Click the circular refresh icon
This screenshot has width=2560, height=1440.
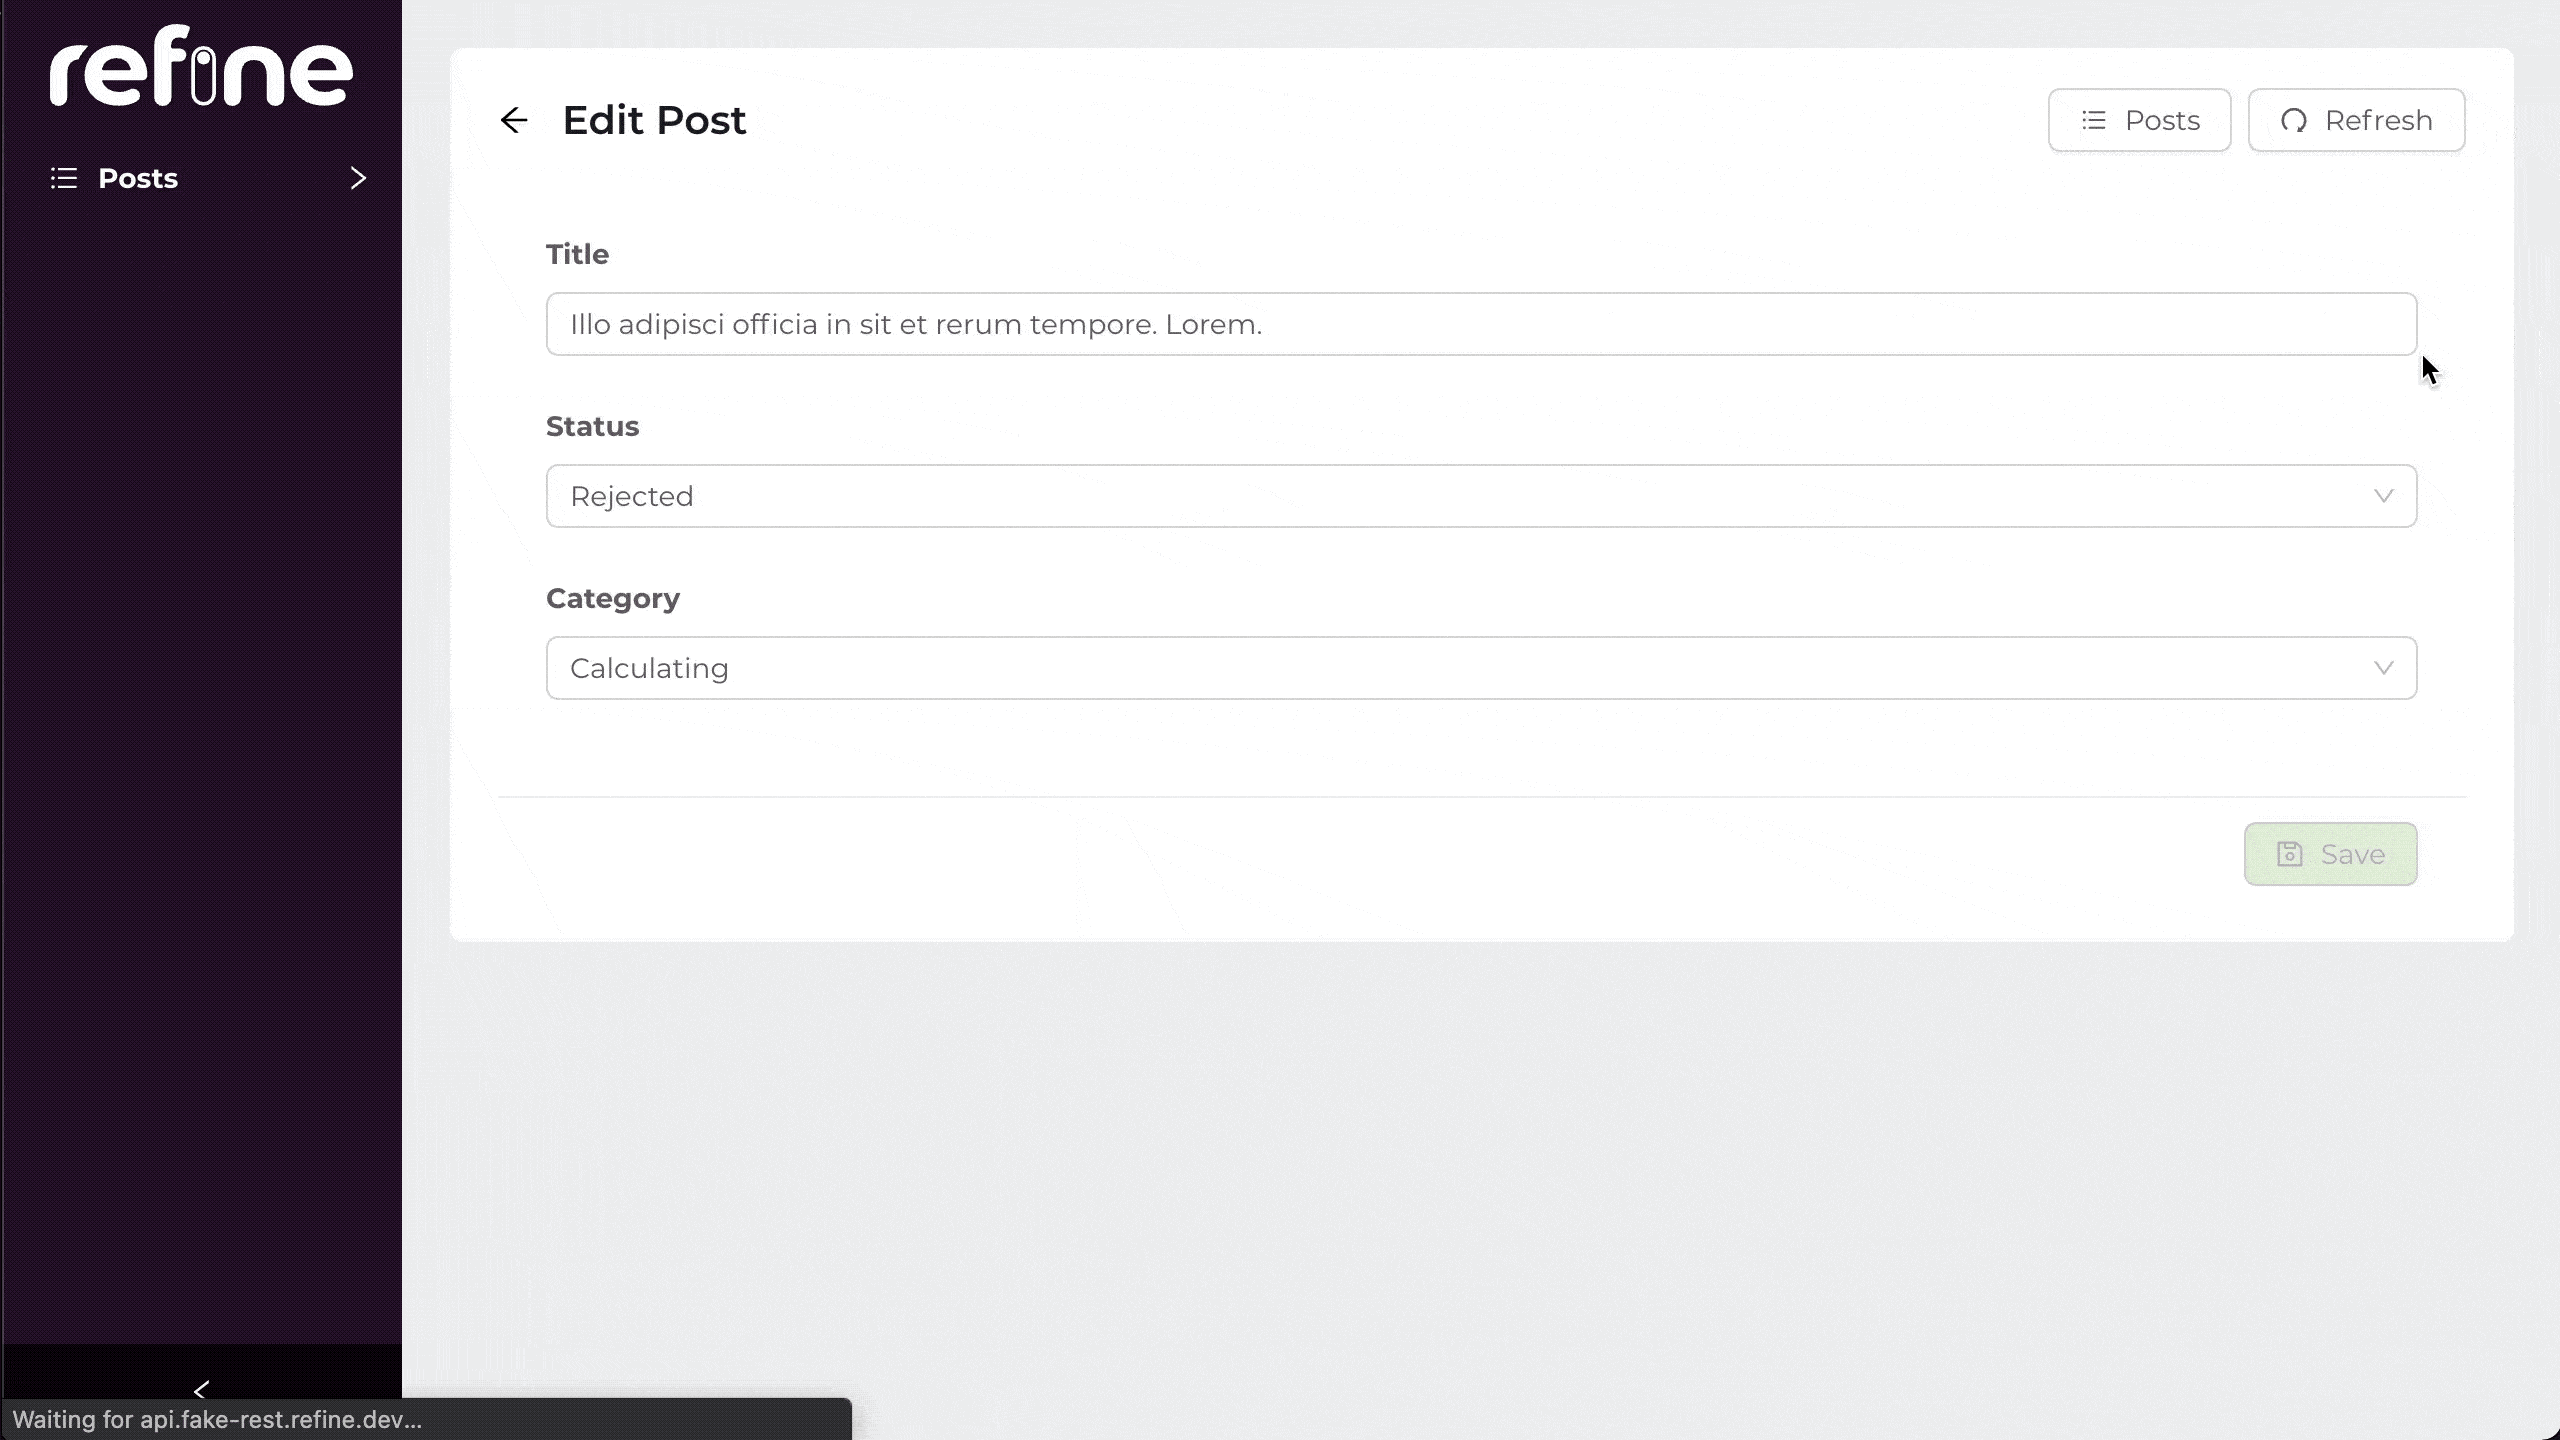[x=2294, y=120]
